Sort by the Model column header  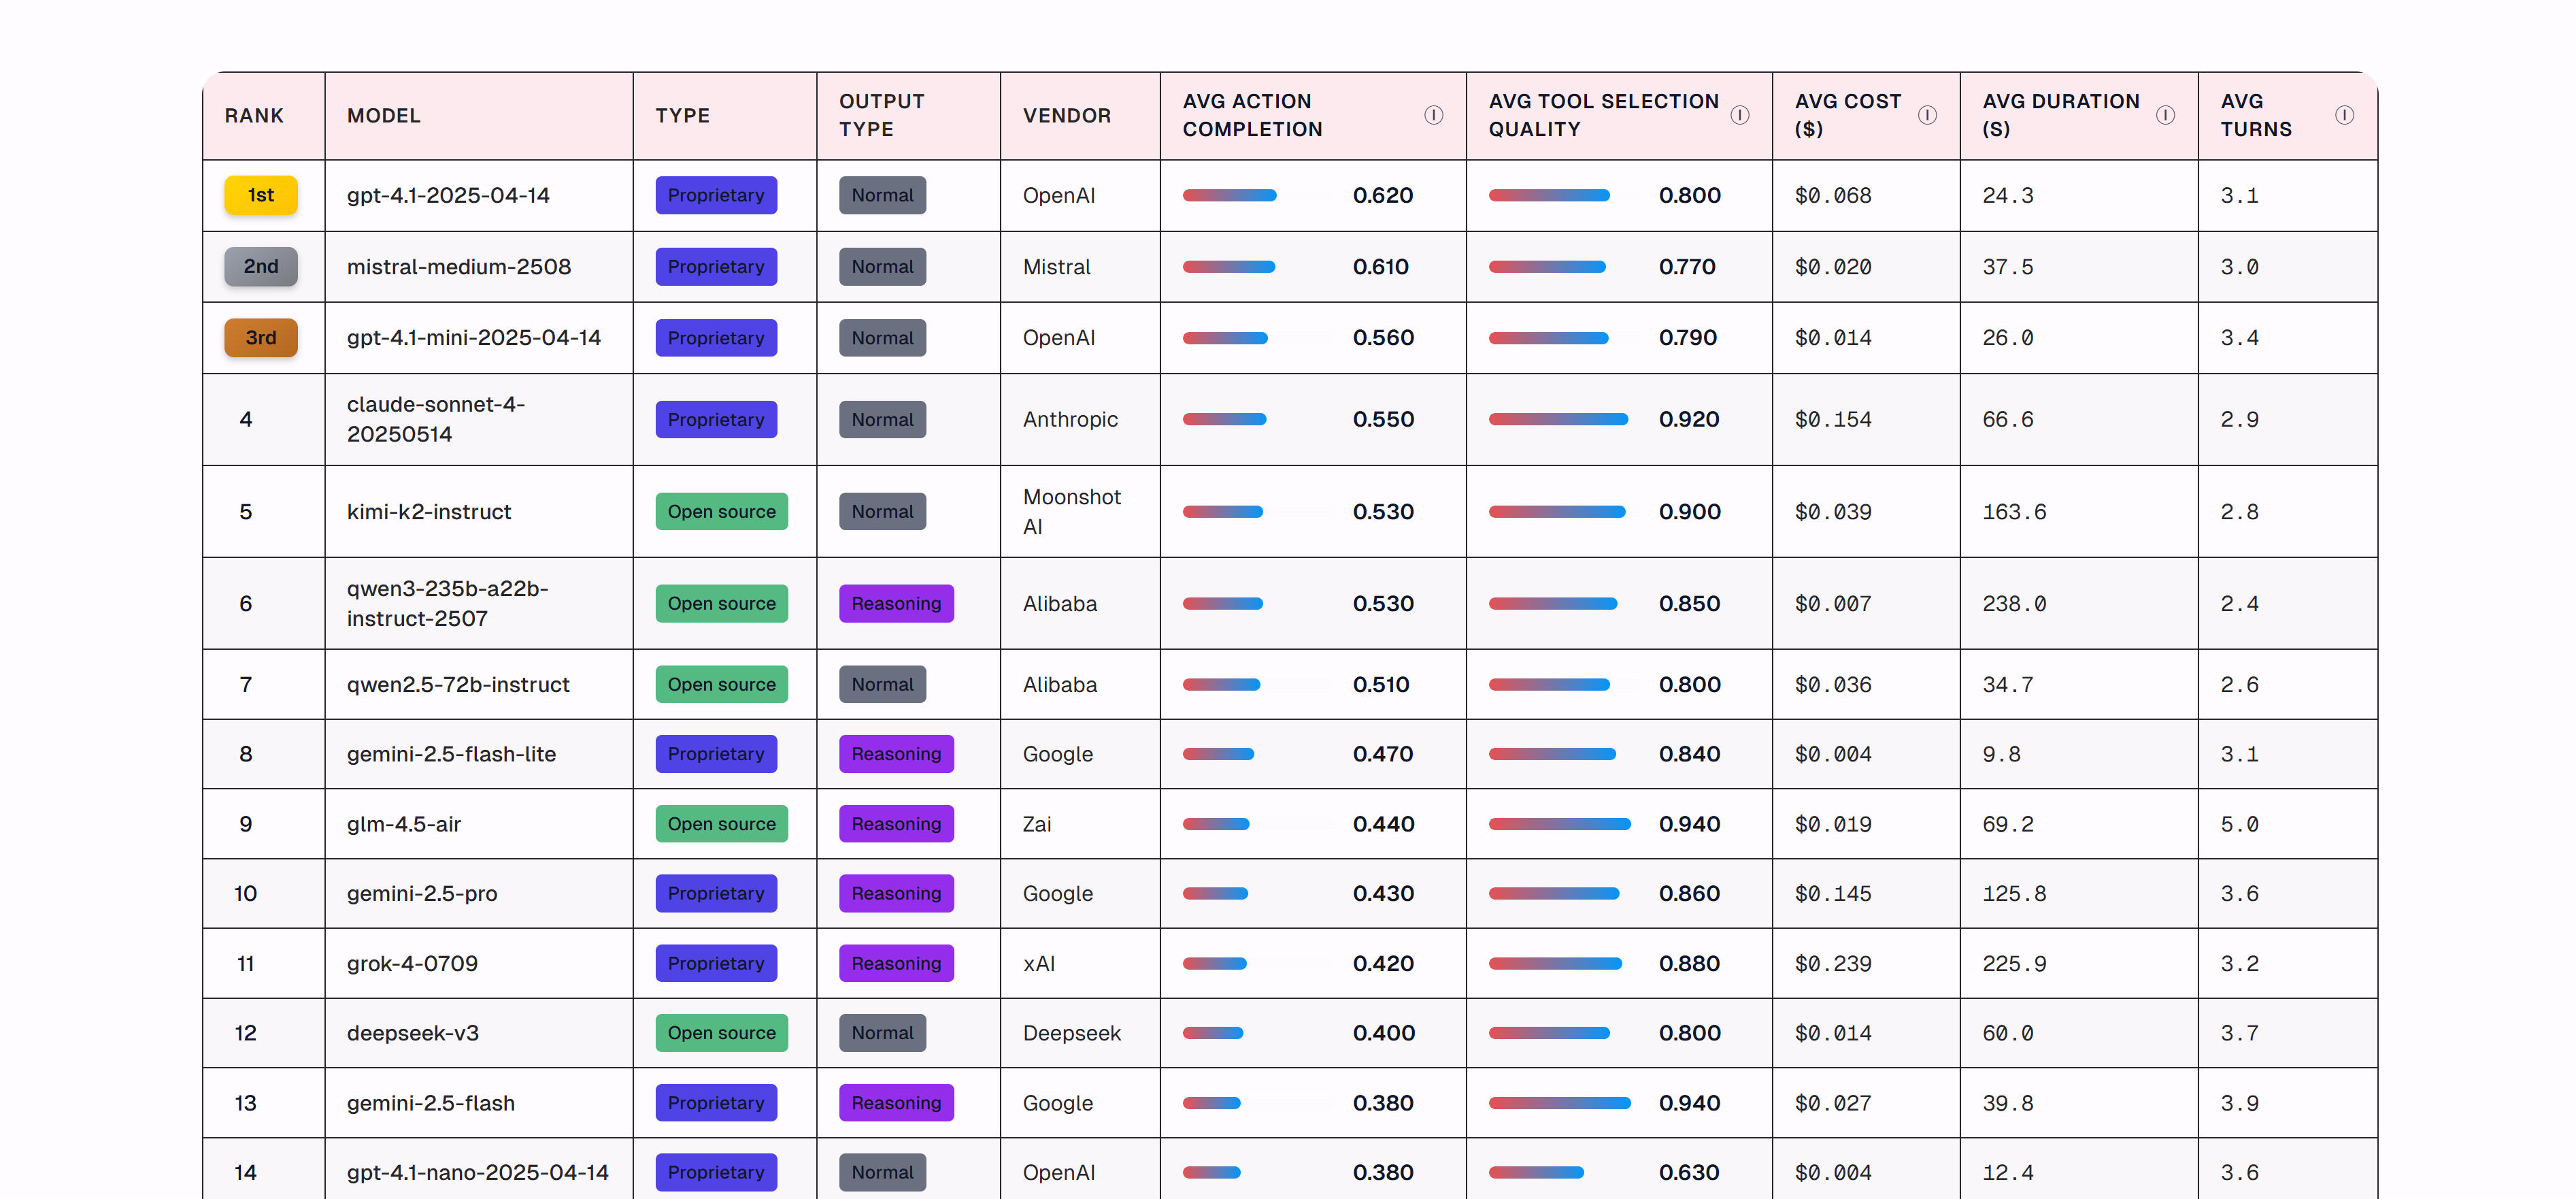[383, 116]
